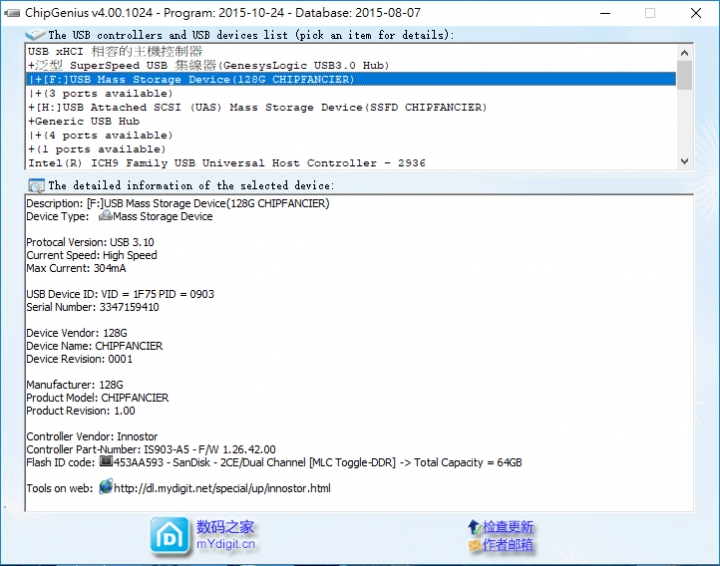Screen dimensions: 720x566
Task: Click the 作者邮箱 author email link
Action: click(507, 545)
